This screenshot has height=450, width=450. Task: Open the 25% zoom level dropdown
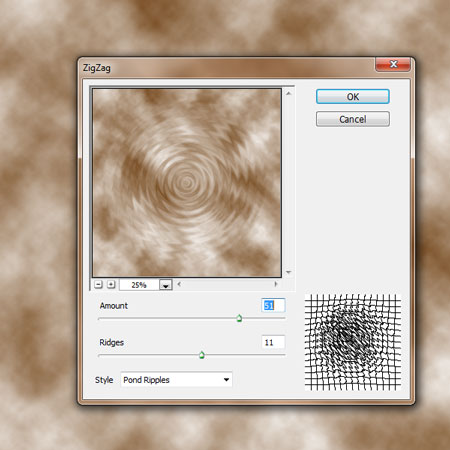(x=166, y=285)
